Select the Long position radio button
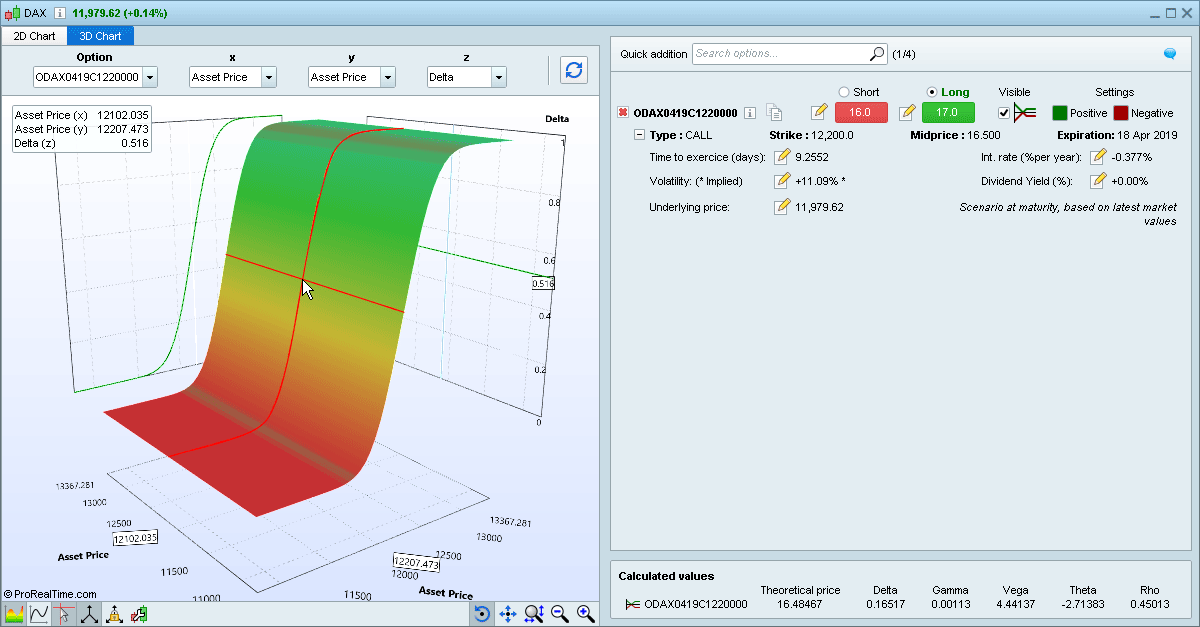 (x=930, y=91)
